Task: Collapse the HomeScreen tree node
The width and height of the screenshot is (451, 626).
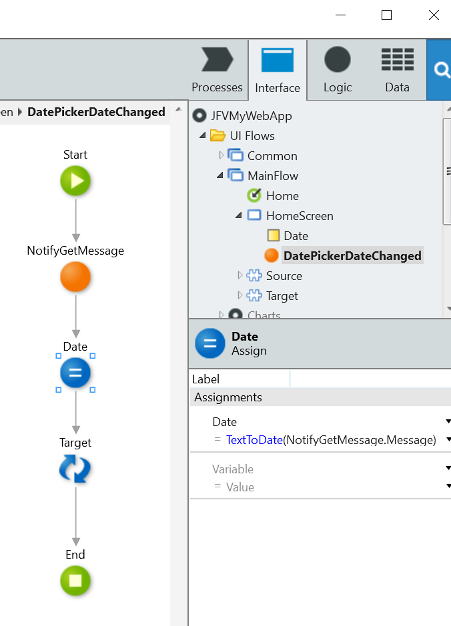Action: pos(239,216)
